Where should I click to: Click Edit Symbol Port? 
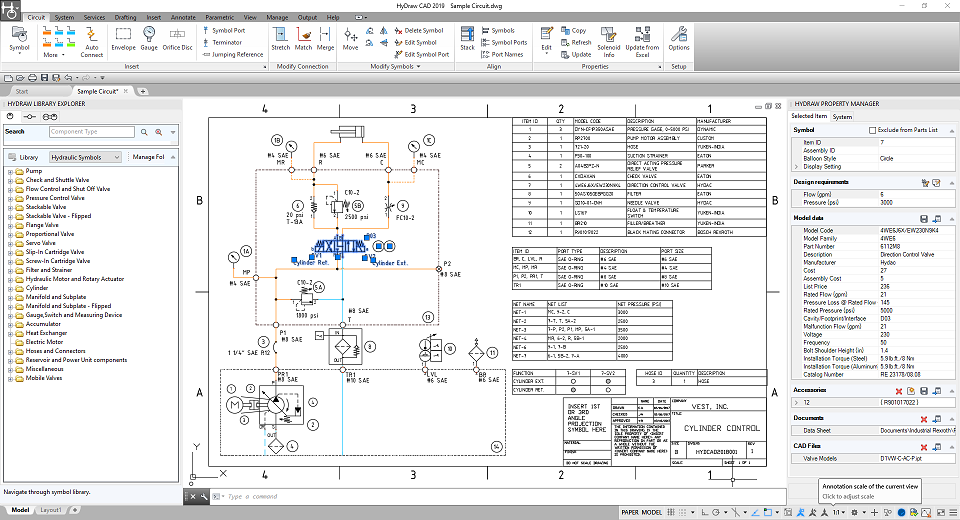click(x=422, y=55)
